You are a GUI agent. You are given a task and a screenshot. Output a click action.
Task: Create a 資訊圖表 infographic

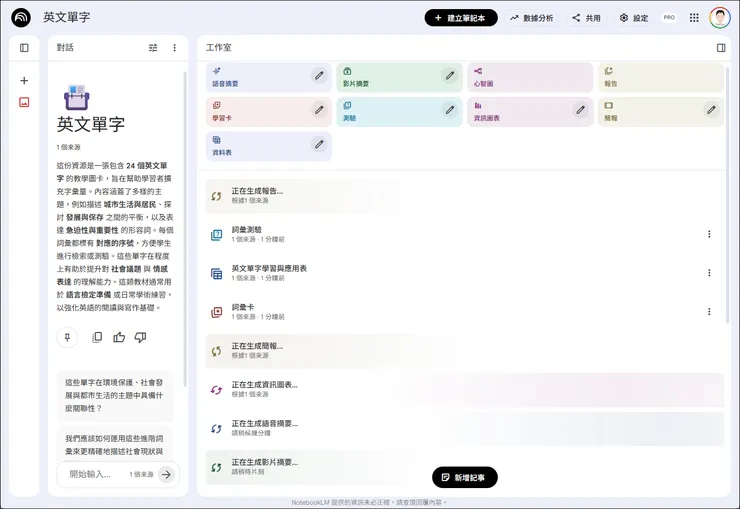pos(530,112)
